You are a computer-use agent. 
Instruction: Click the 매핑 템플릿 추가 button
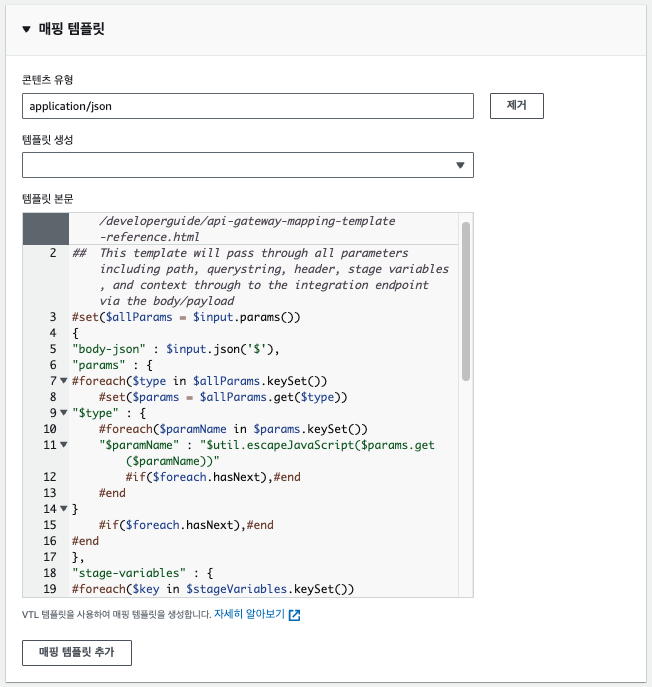pyautogui.click(x=77, y=652)
